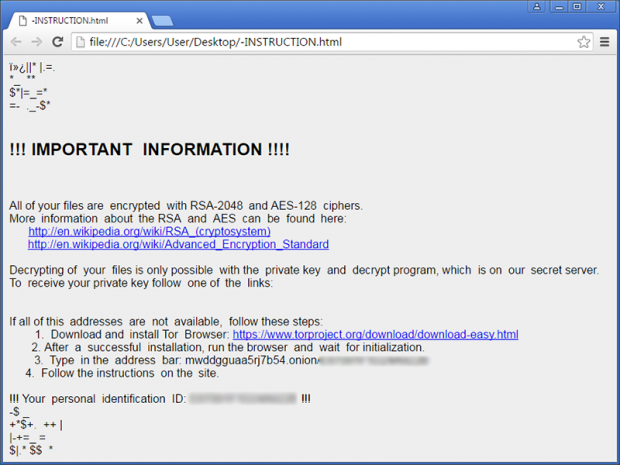Click the text 'mwddgguaa5rj7b54.onion' address
The image size is (620, 465).
click(x=250, y=360)
